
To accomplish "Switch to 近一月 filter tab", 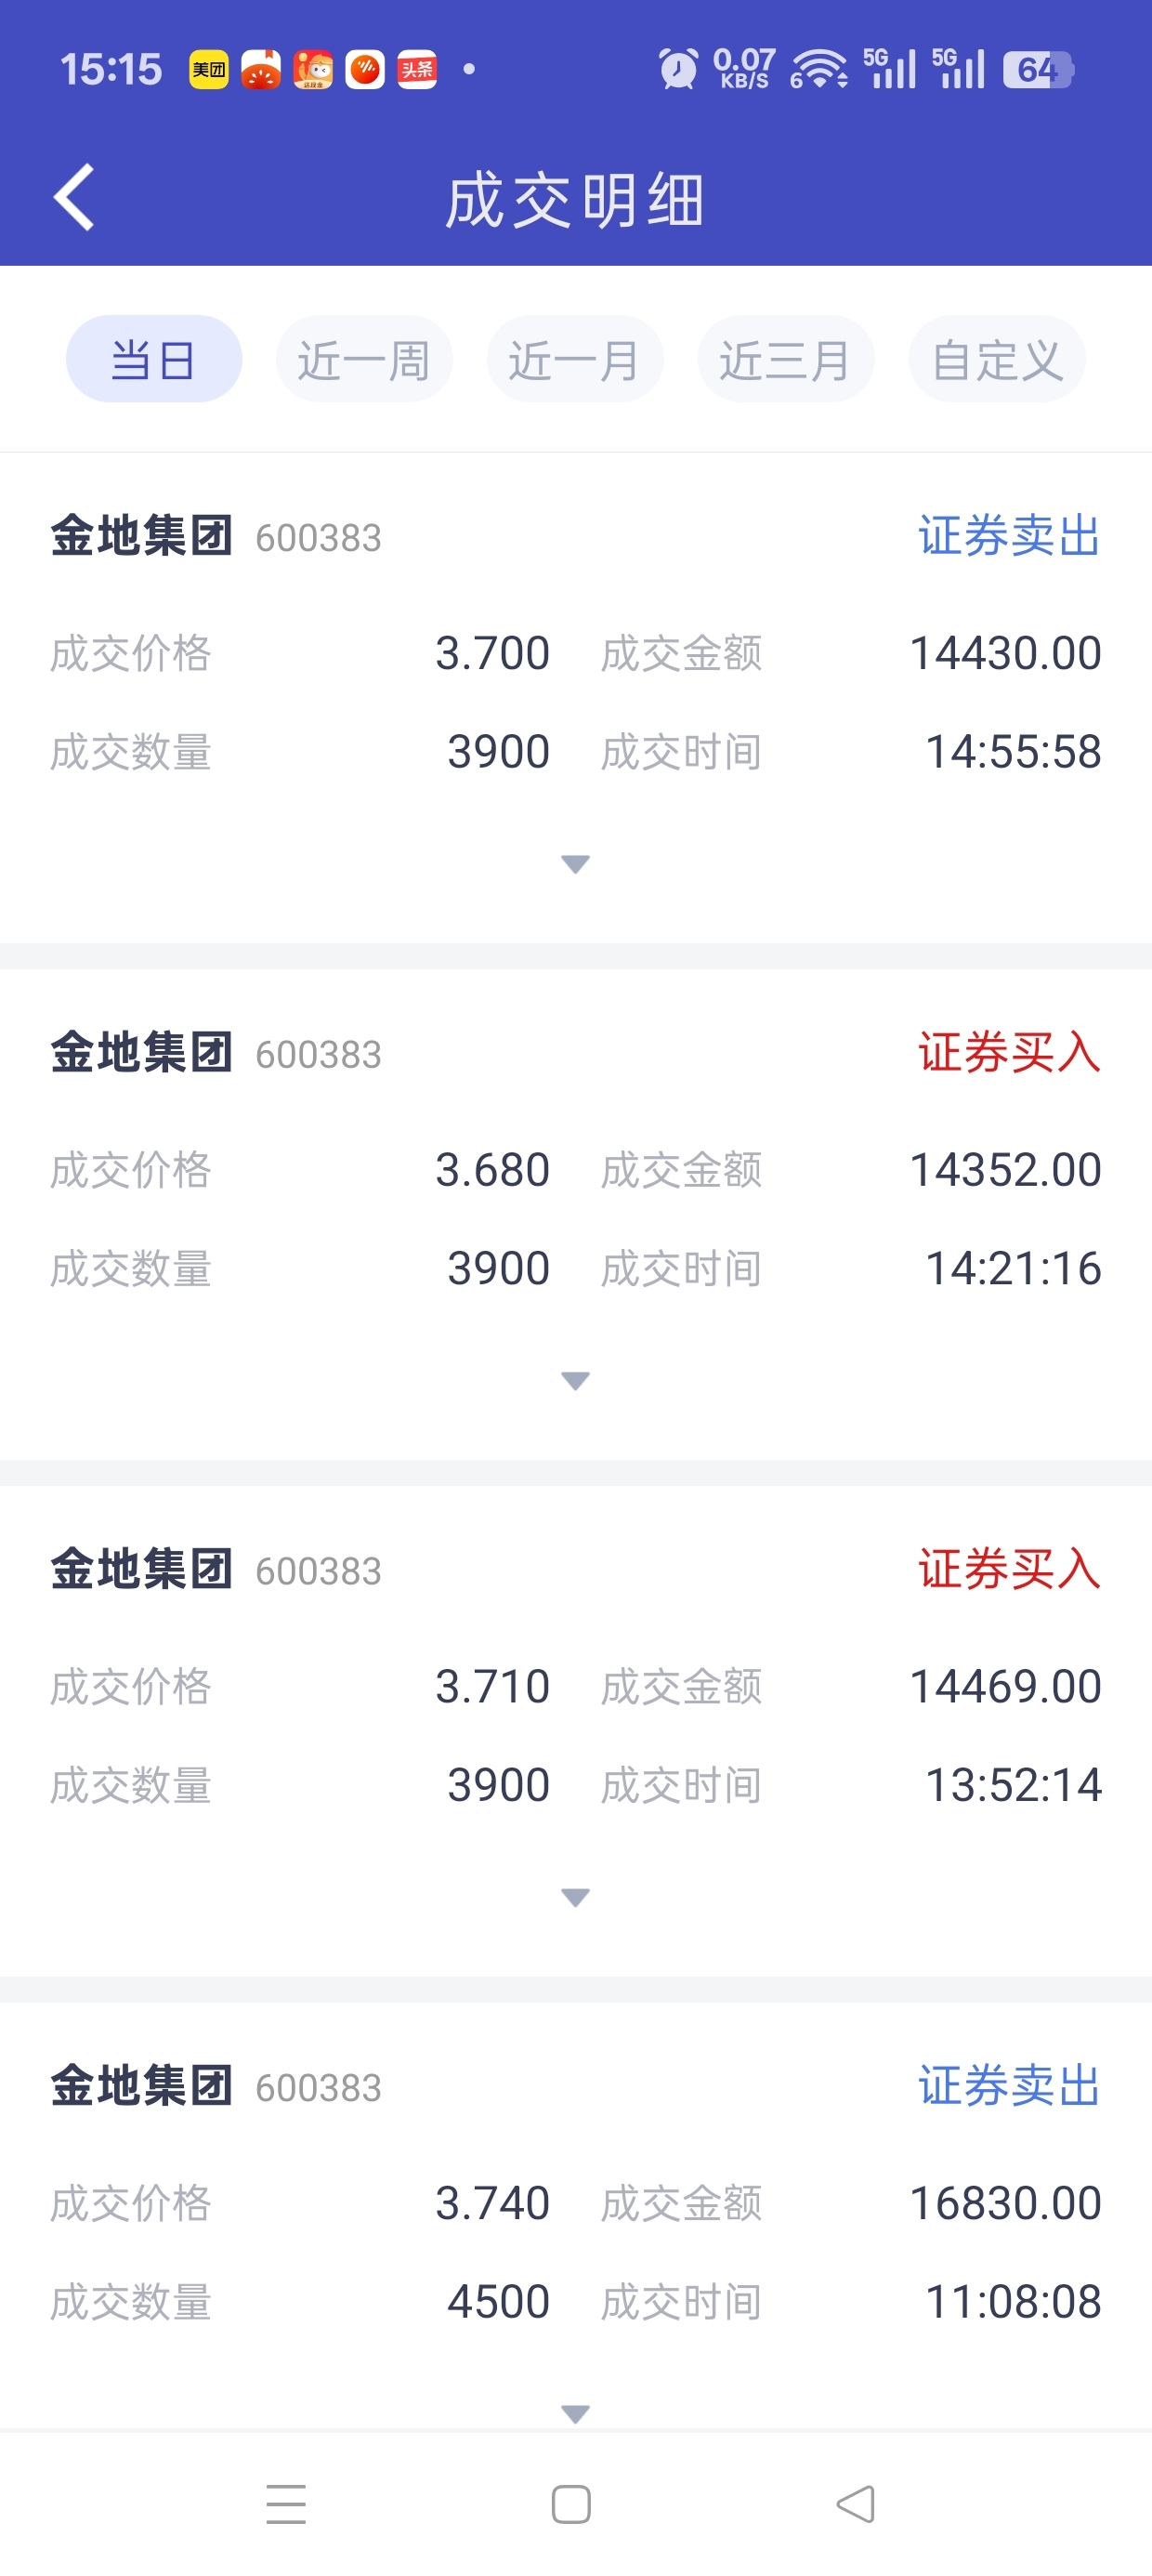I will coord(575,360).
